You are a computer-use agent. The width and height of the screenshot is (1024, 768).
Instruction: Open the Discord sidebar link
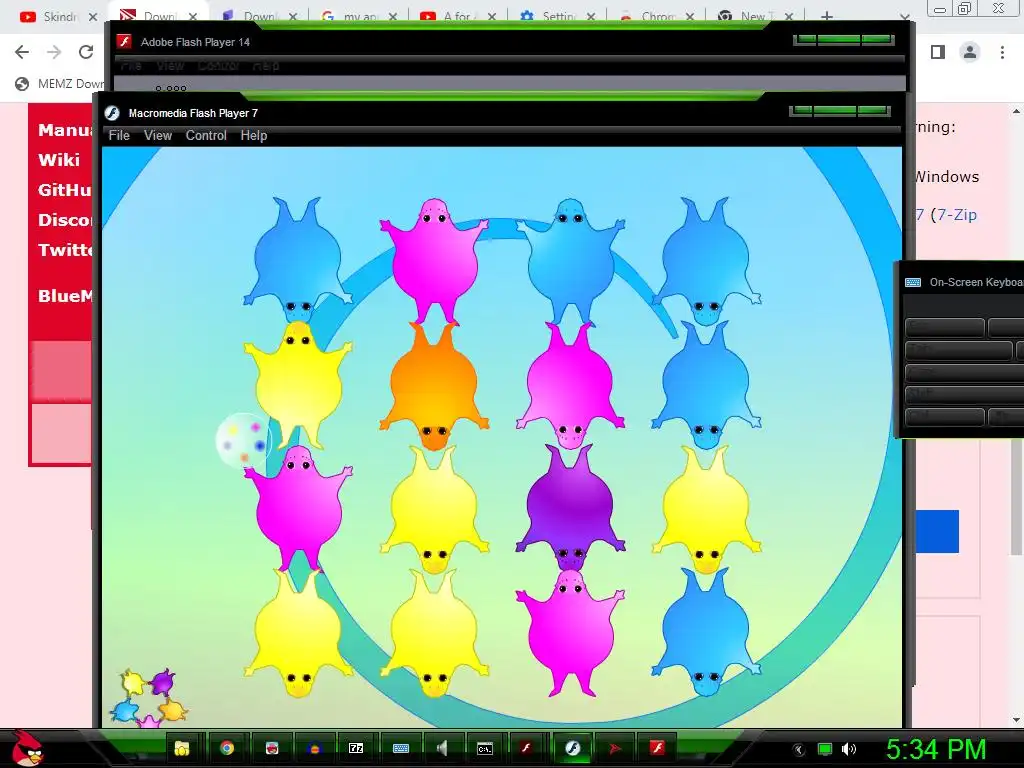[x=65, y=220]
